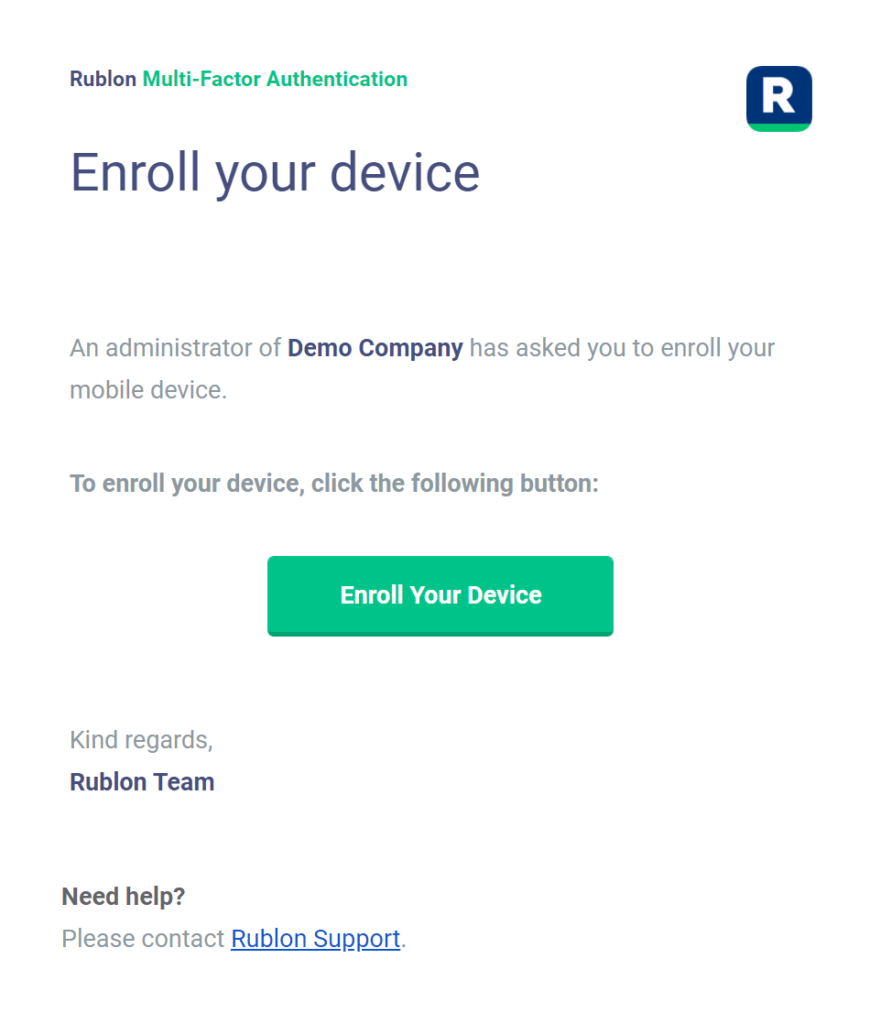Click the Rublon R logo icon

[778, 95]
